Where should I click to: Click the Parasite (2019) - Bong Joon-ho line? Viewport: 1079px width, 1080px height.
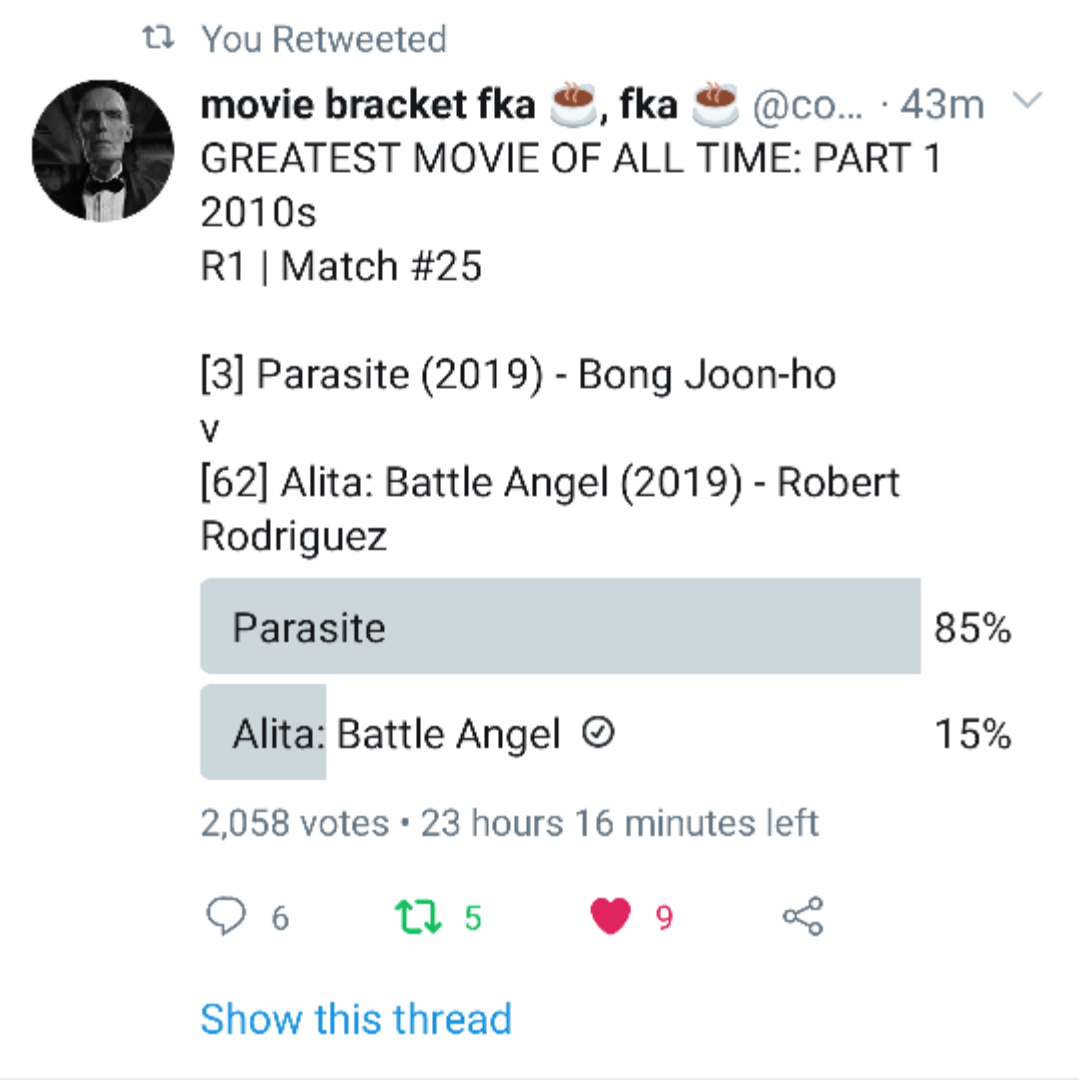[x=518, y=374]
